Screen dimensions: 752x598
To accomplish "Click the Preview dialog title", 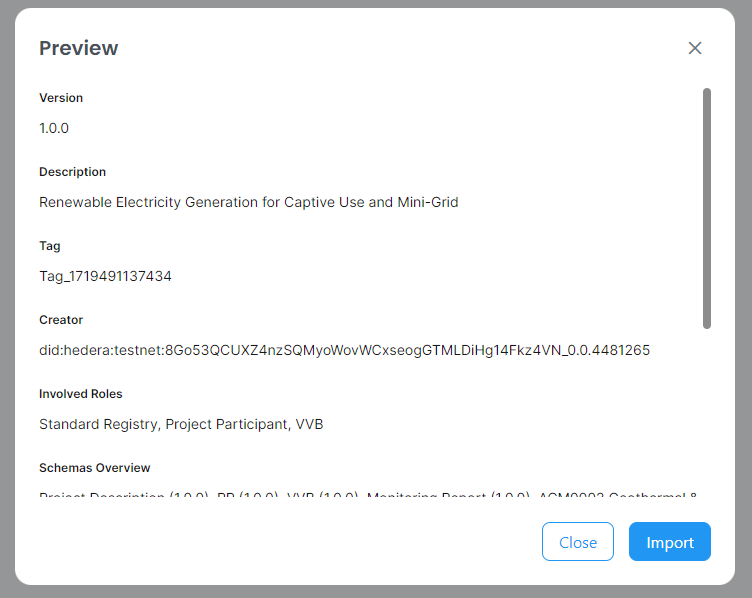I will coord(78,48).
